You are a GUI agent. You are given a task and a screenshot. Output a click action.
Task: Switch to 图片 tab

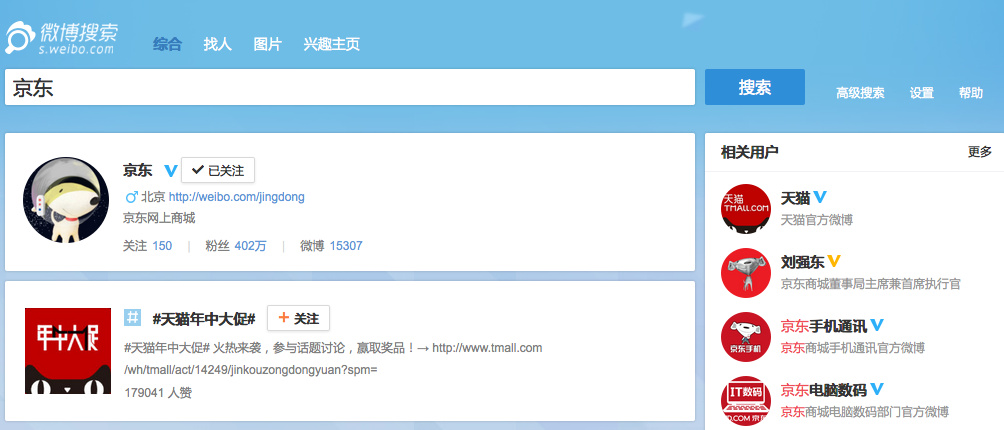click(x=267, y=44)
